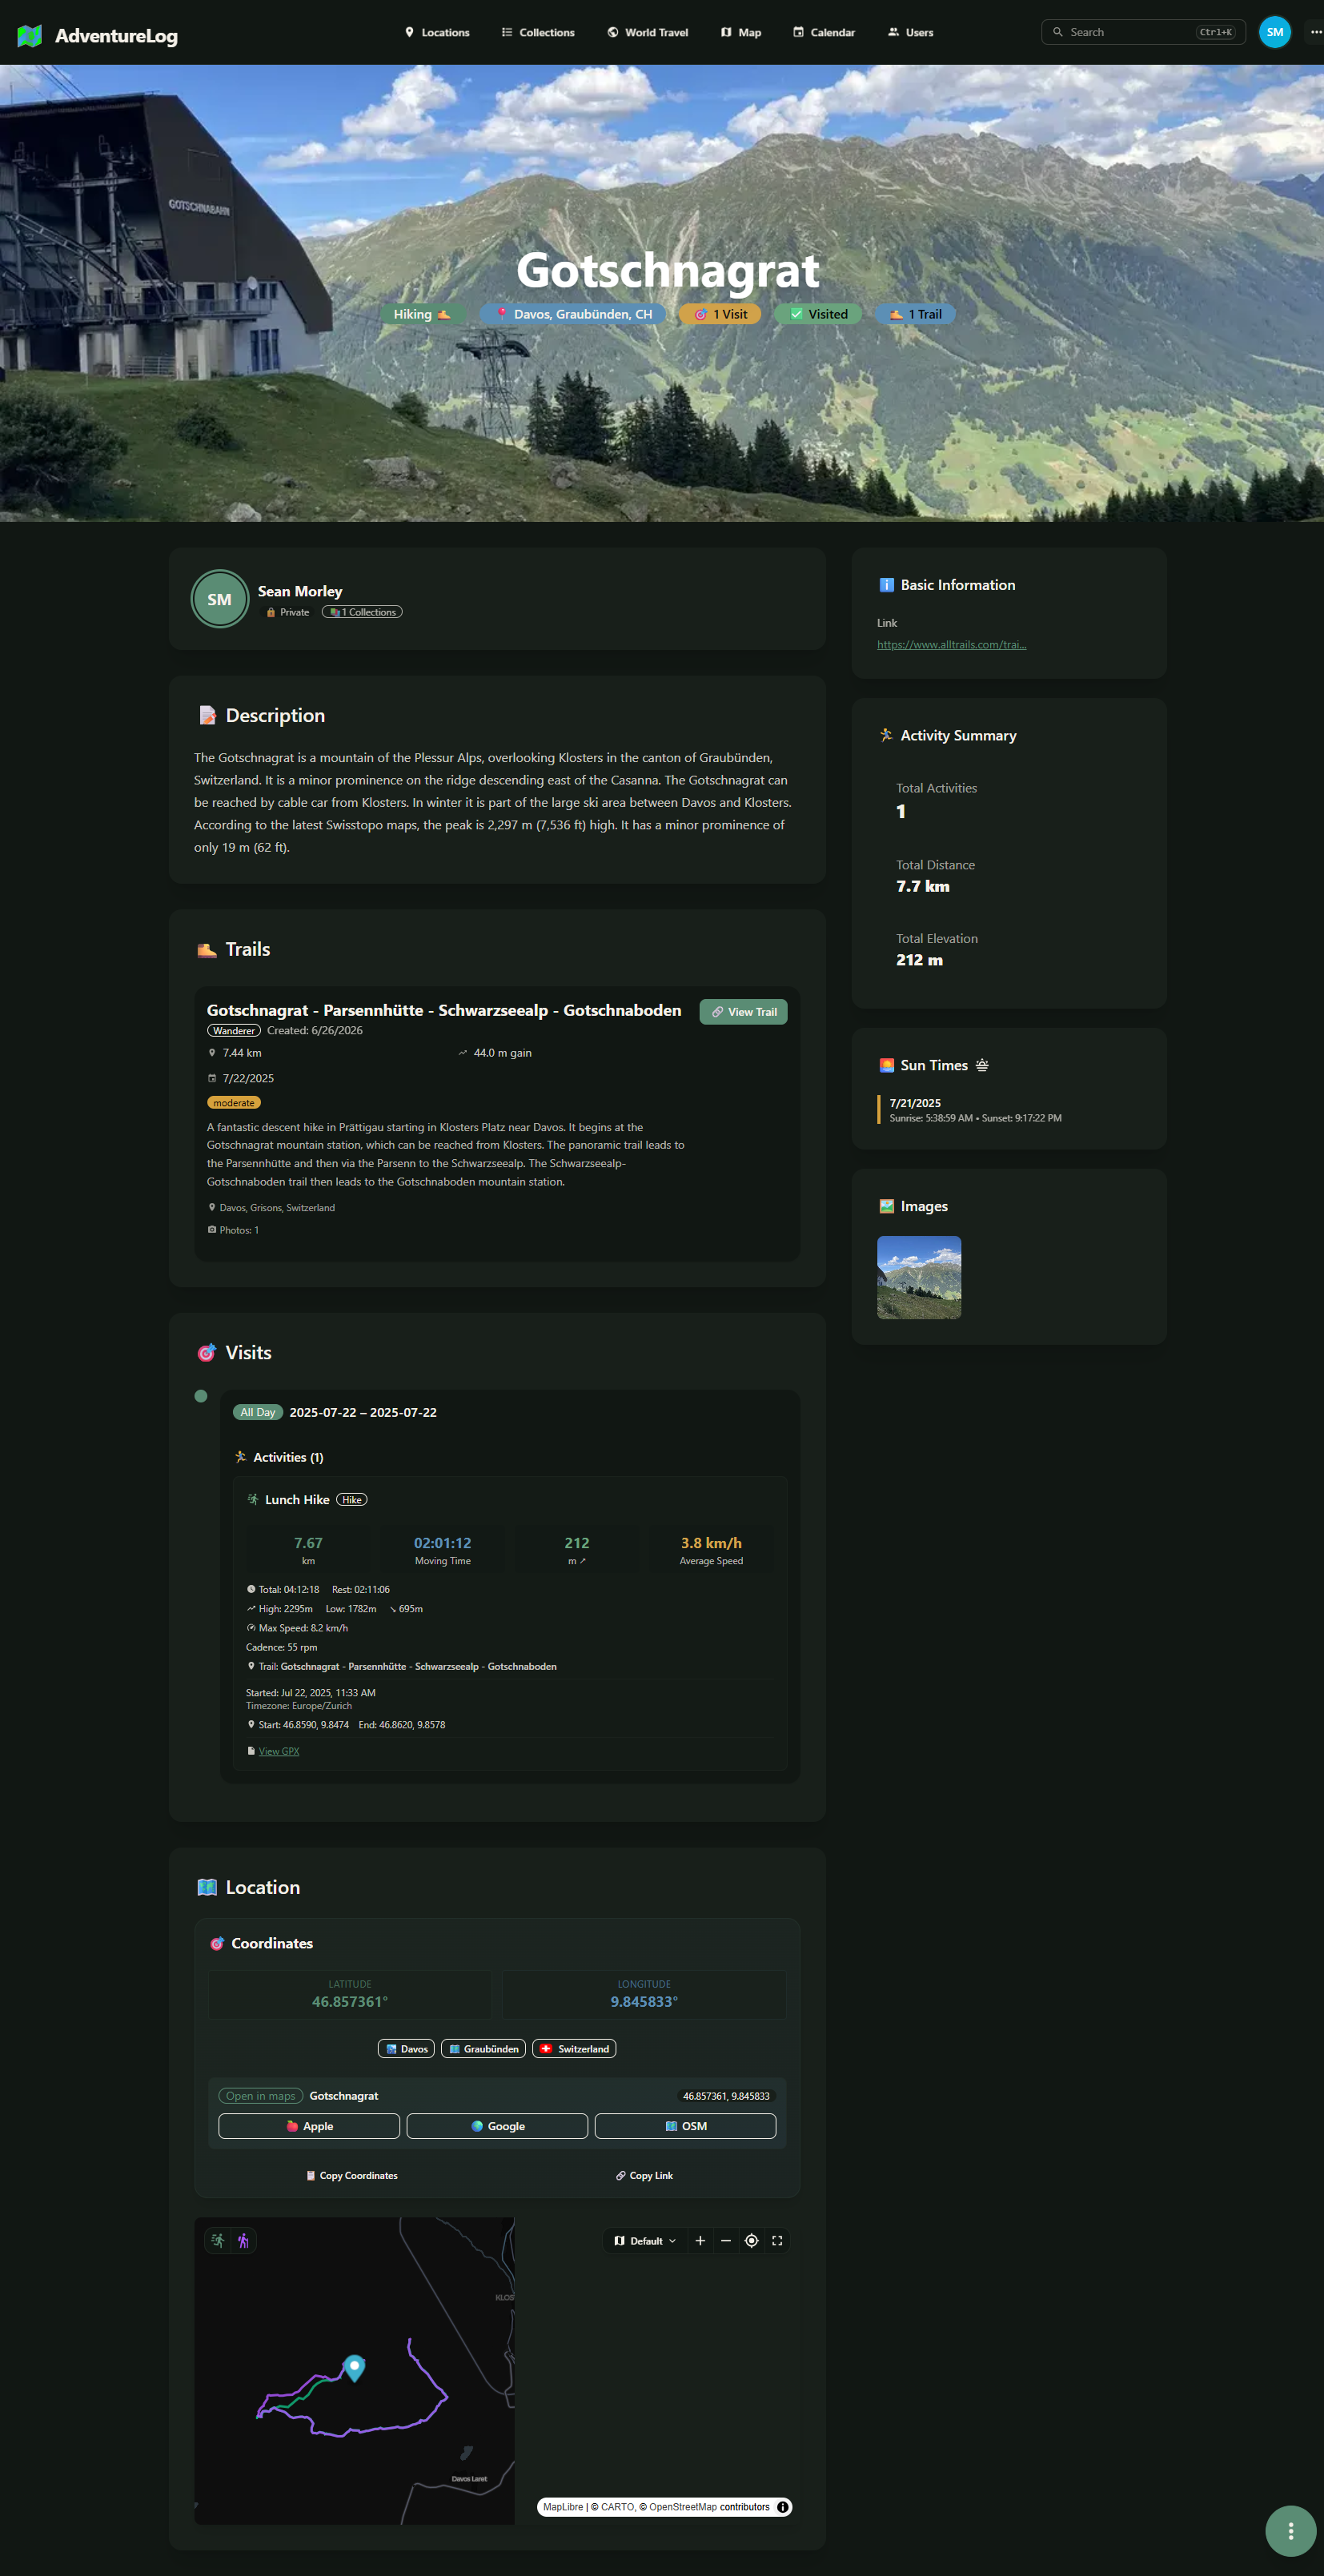This screenshot has width=1324, height=2576.
Task: Click the Switzerland country badge
Action: [574, 2049]
